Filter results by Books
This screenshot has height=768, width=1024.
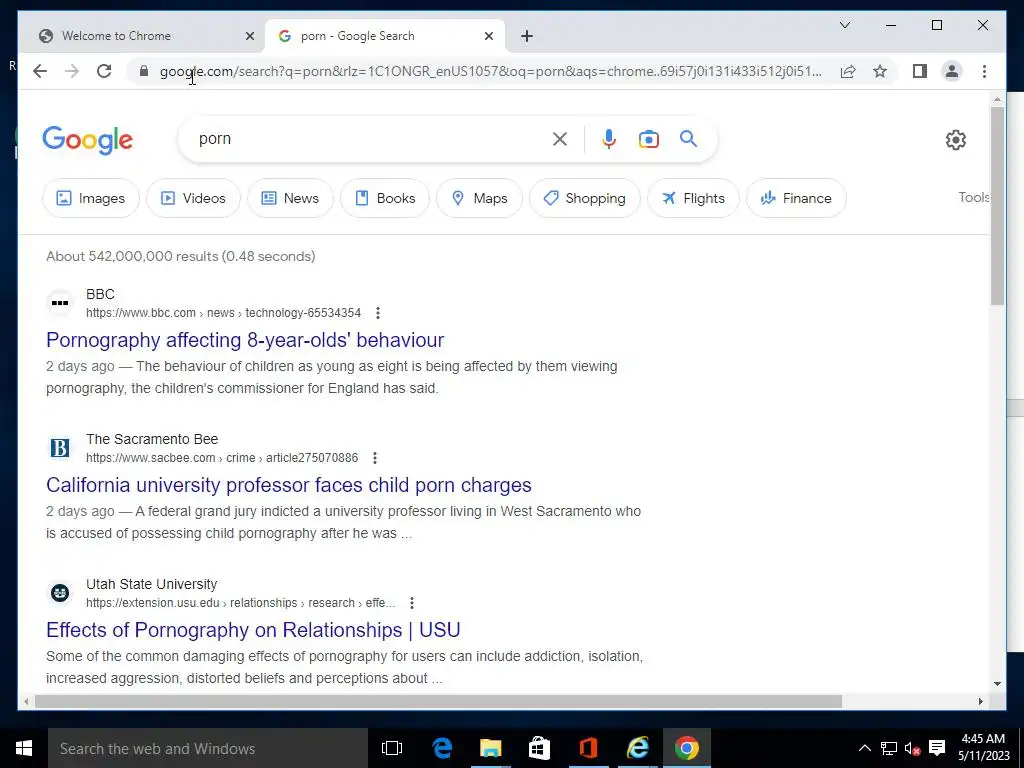[x=385, y=198]
